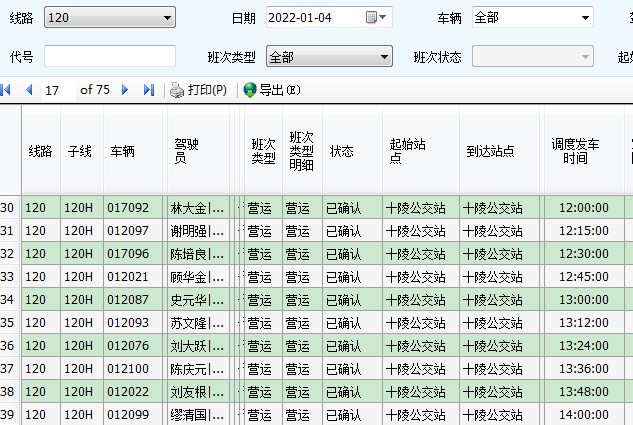Expand the 班次类型 dropdown
Image resolution: width=633 pixels, height=425 pixels.
[x=384, y=57]
